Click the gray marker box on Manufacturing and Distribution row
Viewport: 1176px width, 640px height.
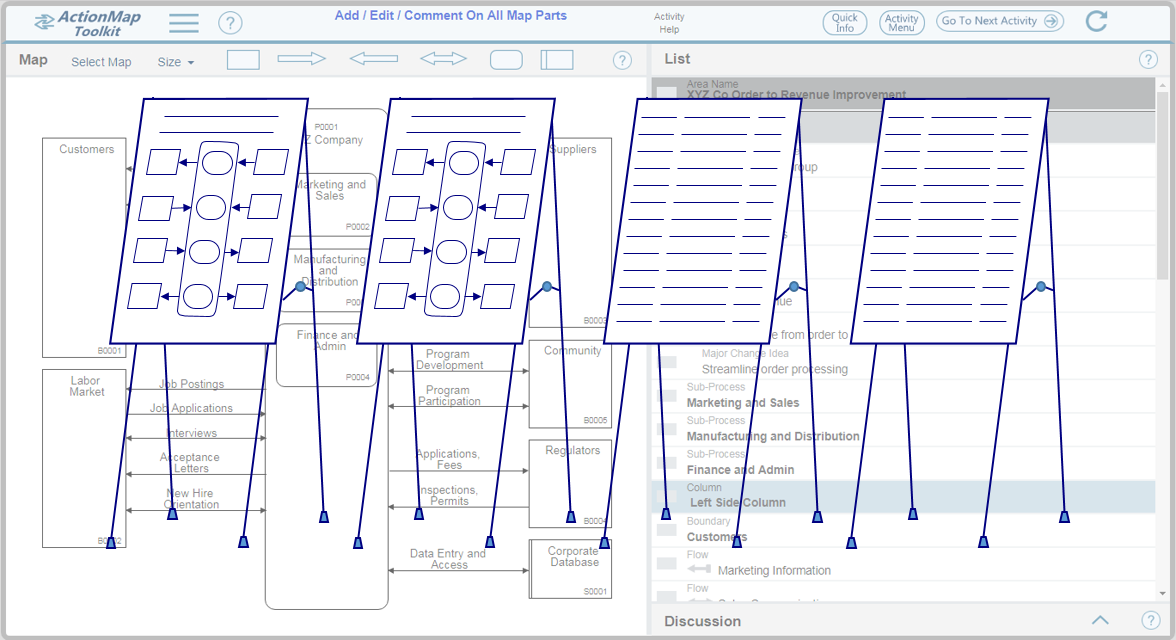(666, 429)
